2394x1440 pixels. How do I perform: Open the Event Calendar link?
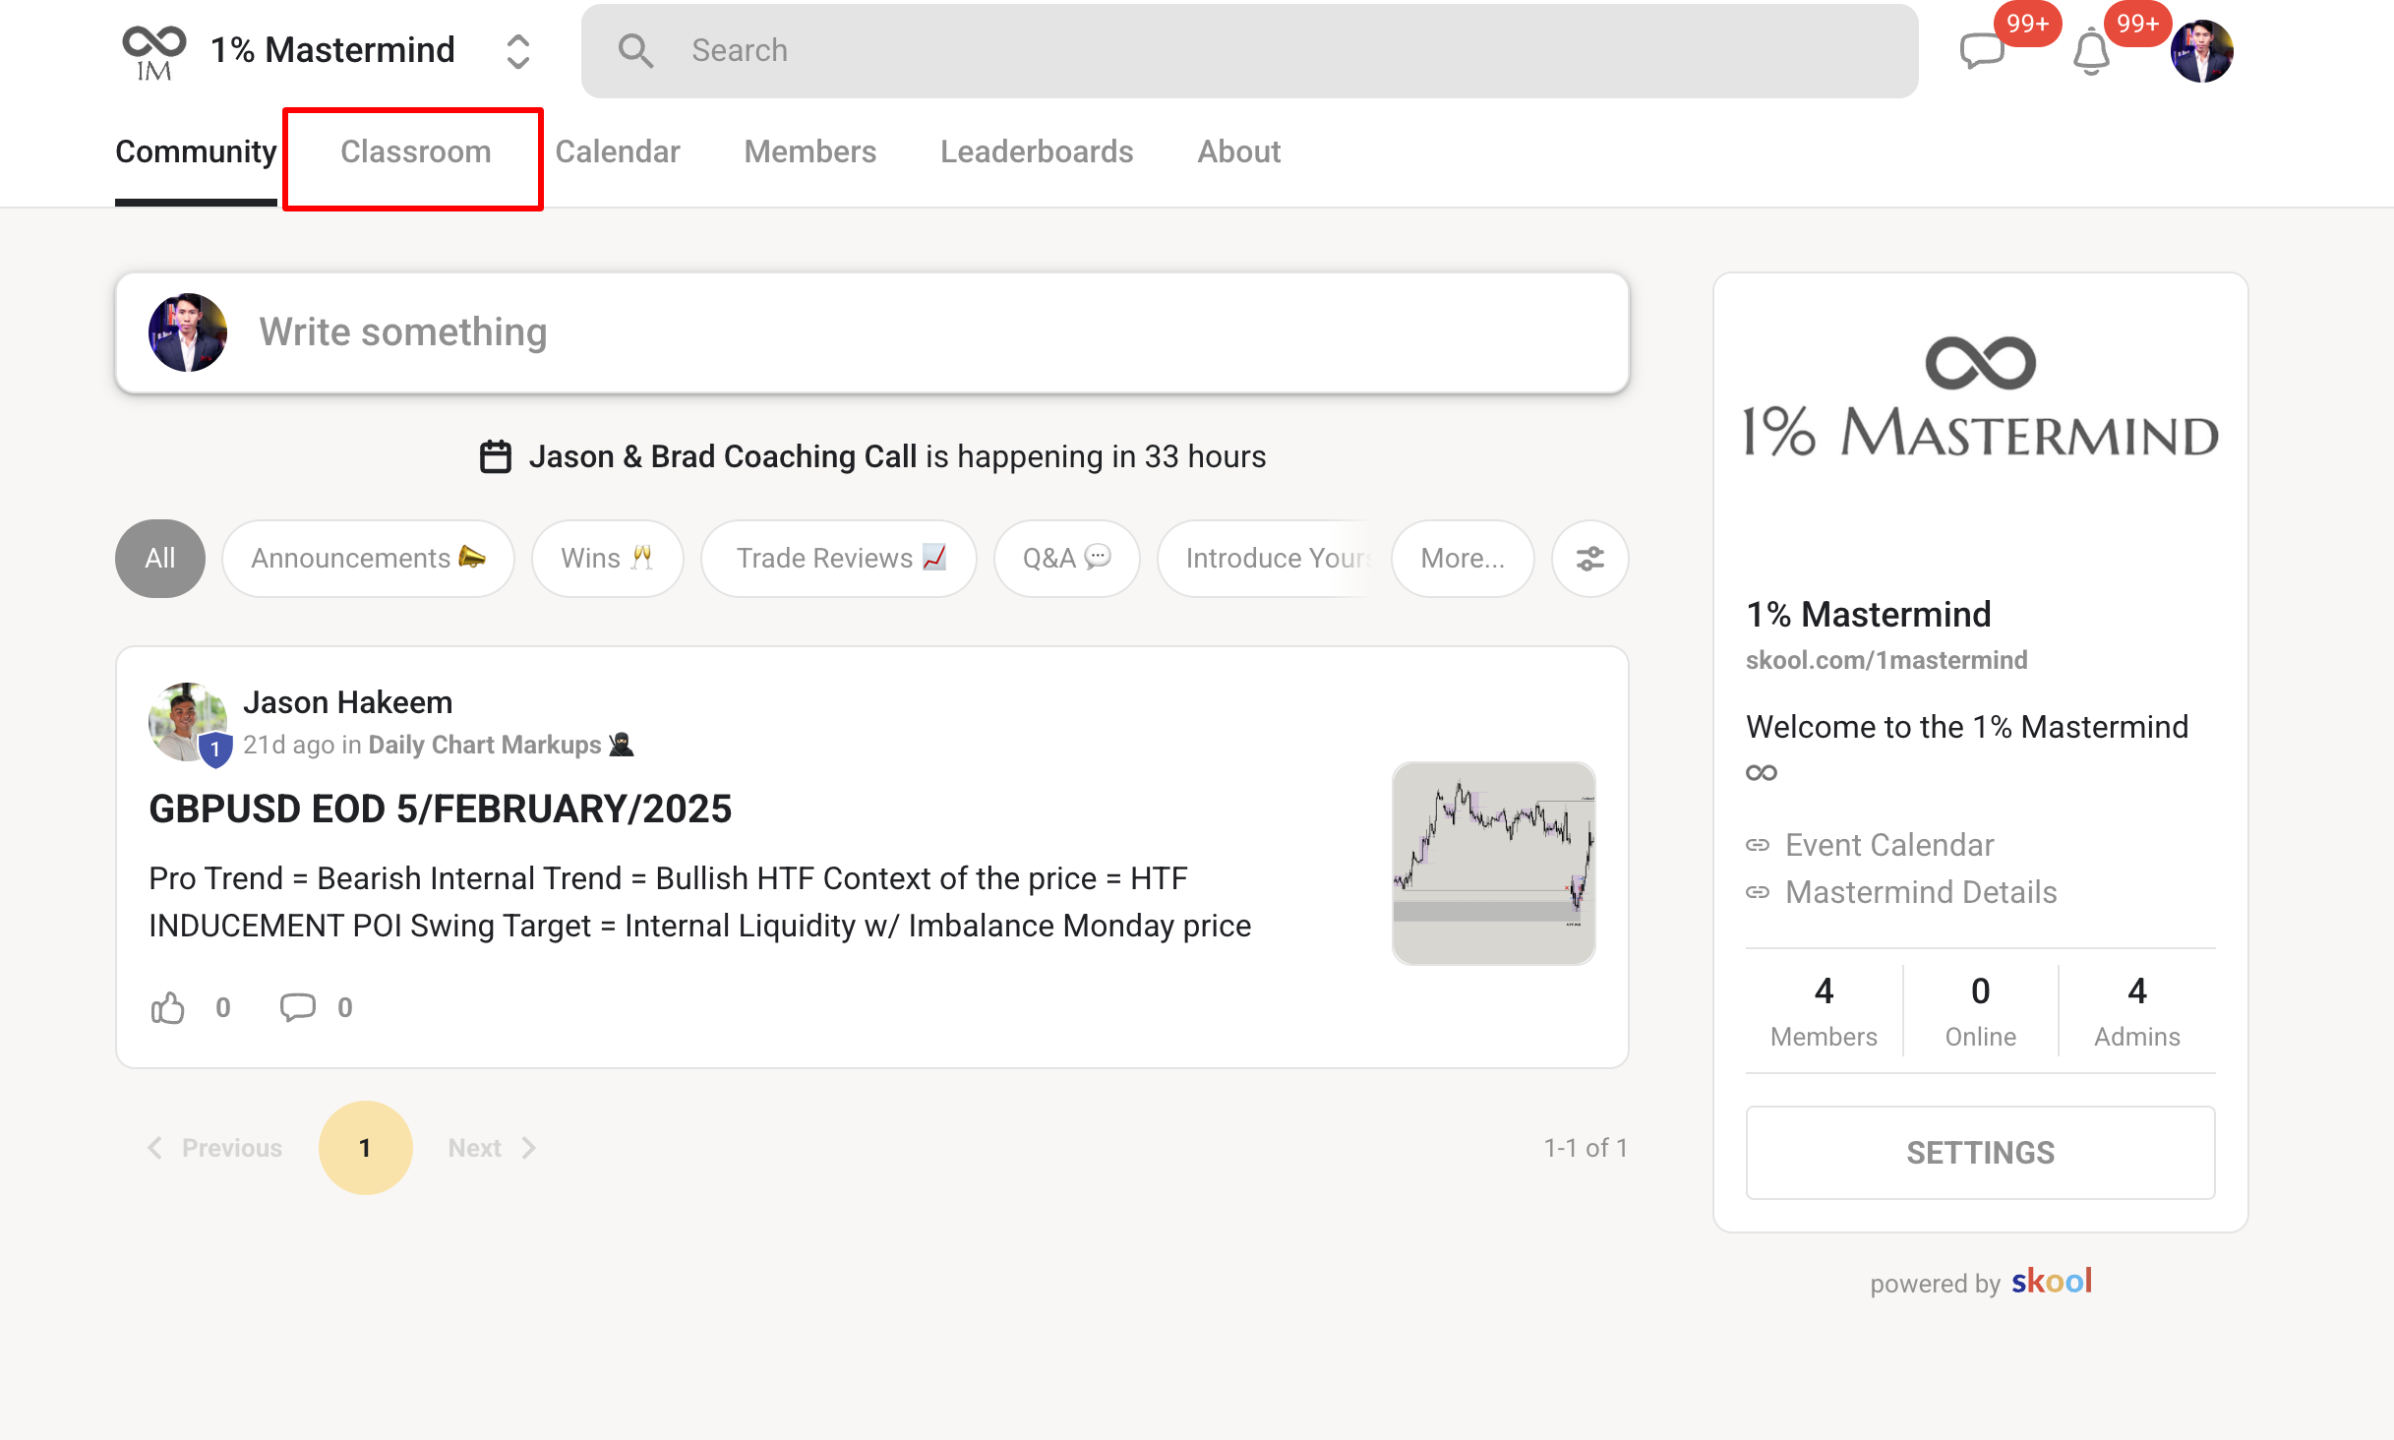pos(1888,845)
